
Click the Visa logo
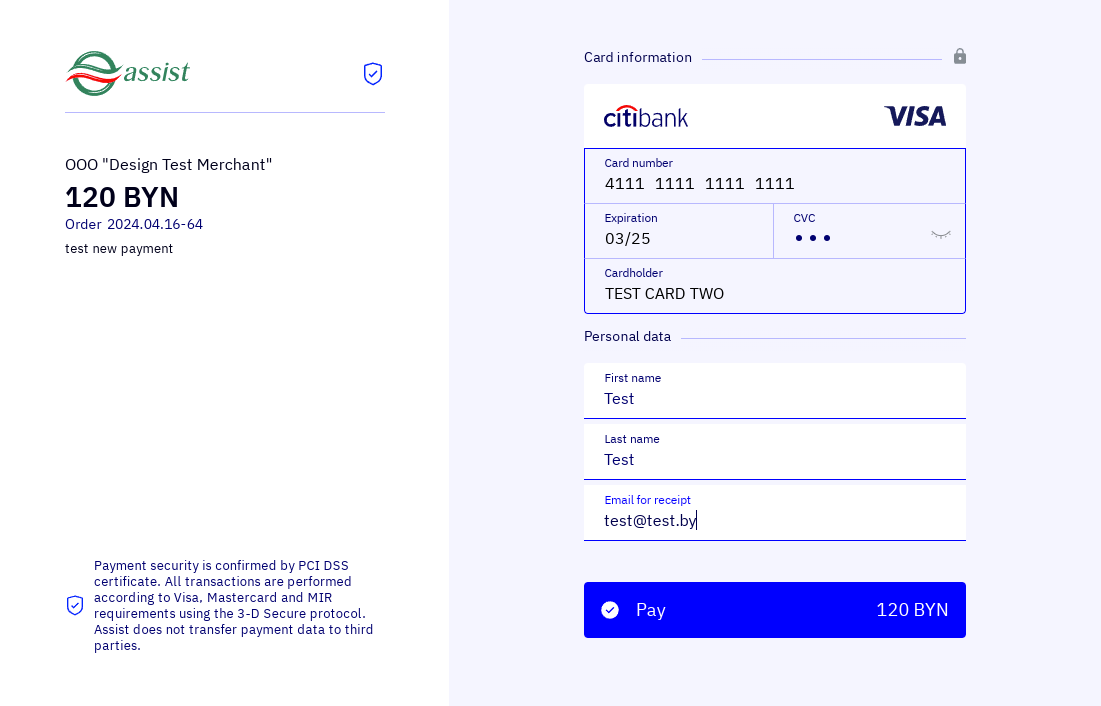point(915,117)
